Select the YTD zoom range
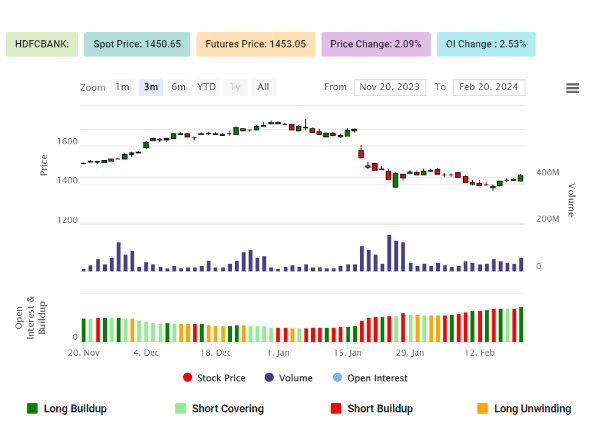The width and height of the screenshot is (602, 423). coord(206,87)
